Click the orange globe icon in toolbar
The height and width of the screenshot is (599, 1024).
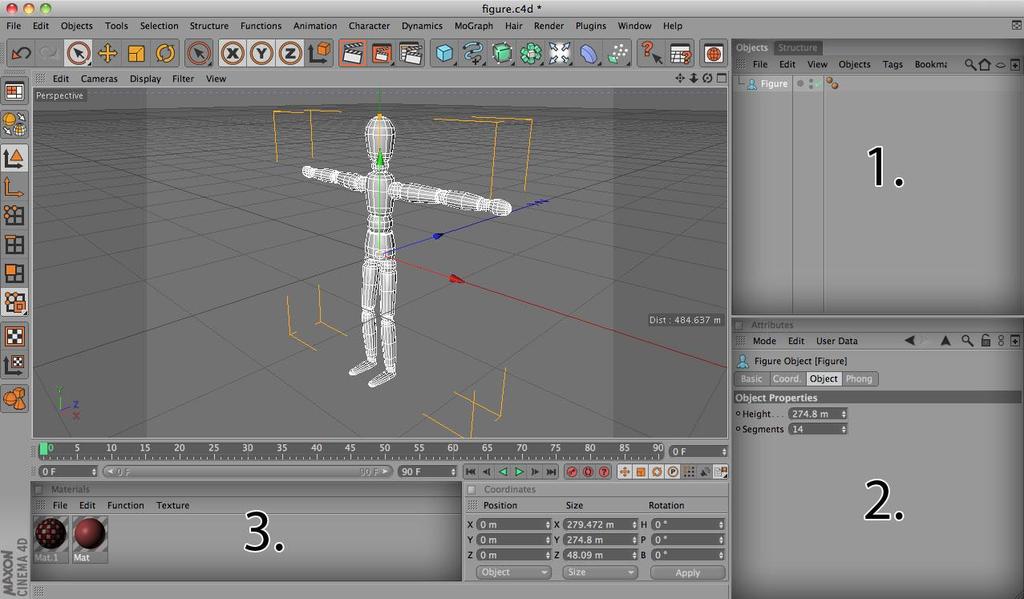point(713,53)
